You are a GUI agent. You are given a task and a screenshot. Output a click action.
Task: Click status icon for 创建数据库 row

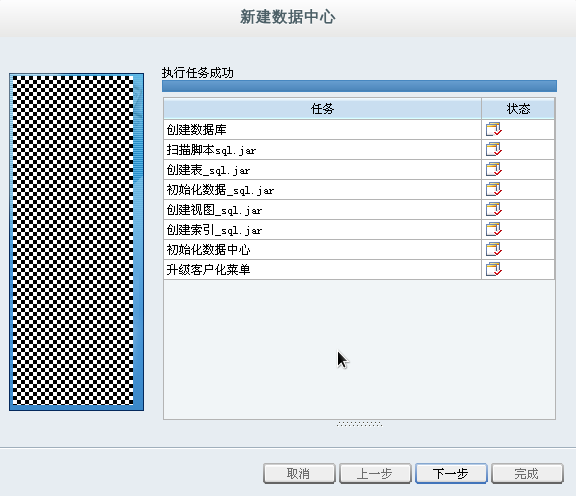[494, 129]
